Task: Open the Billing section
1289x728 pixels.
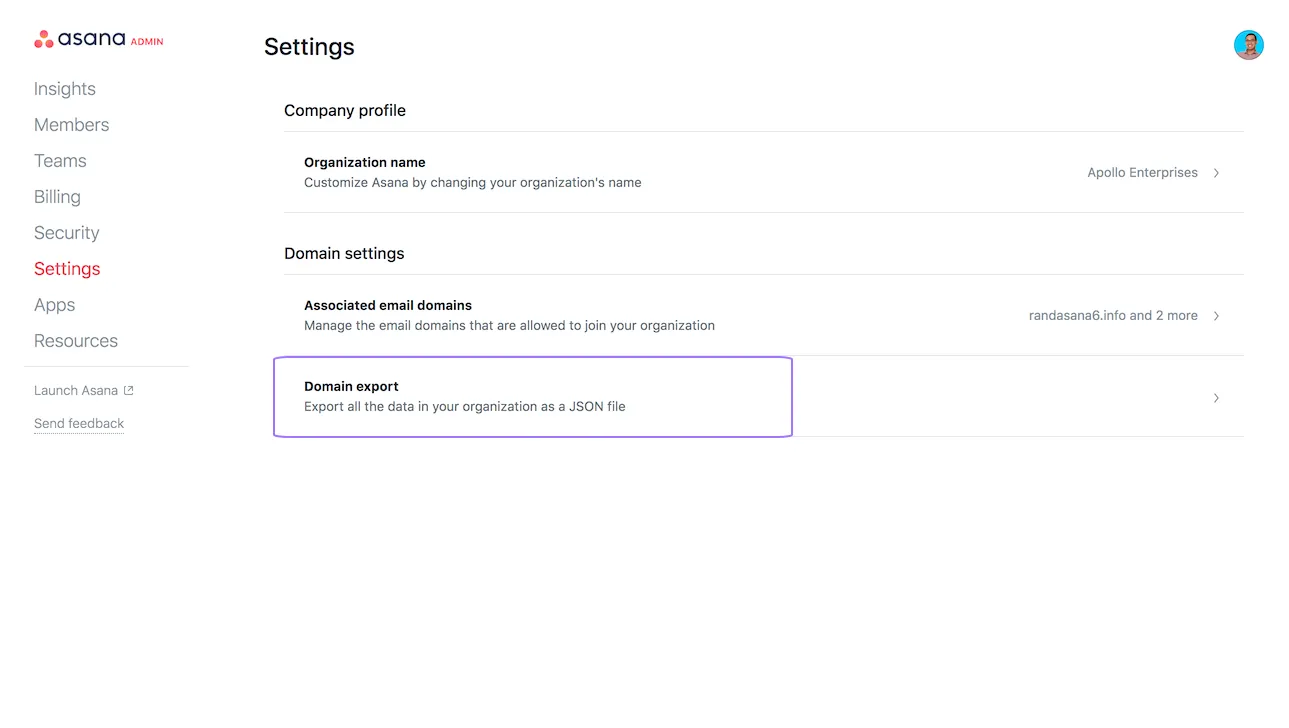Action: coord(57,197)
